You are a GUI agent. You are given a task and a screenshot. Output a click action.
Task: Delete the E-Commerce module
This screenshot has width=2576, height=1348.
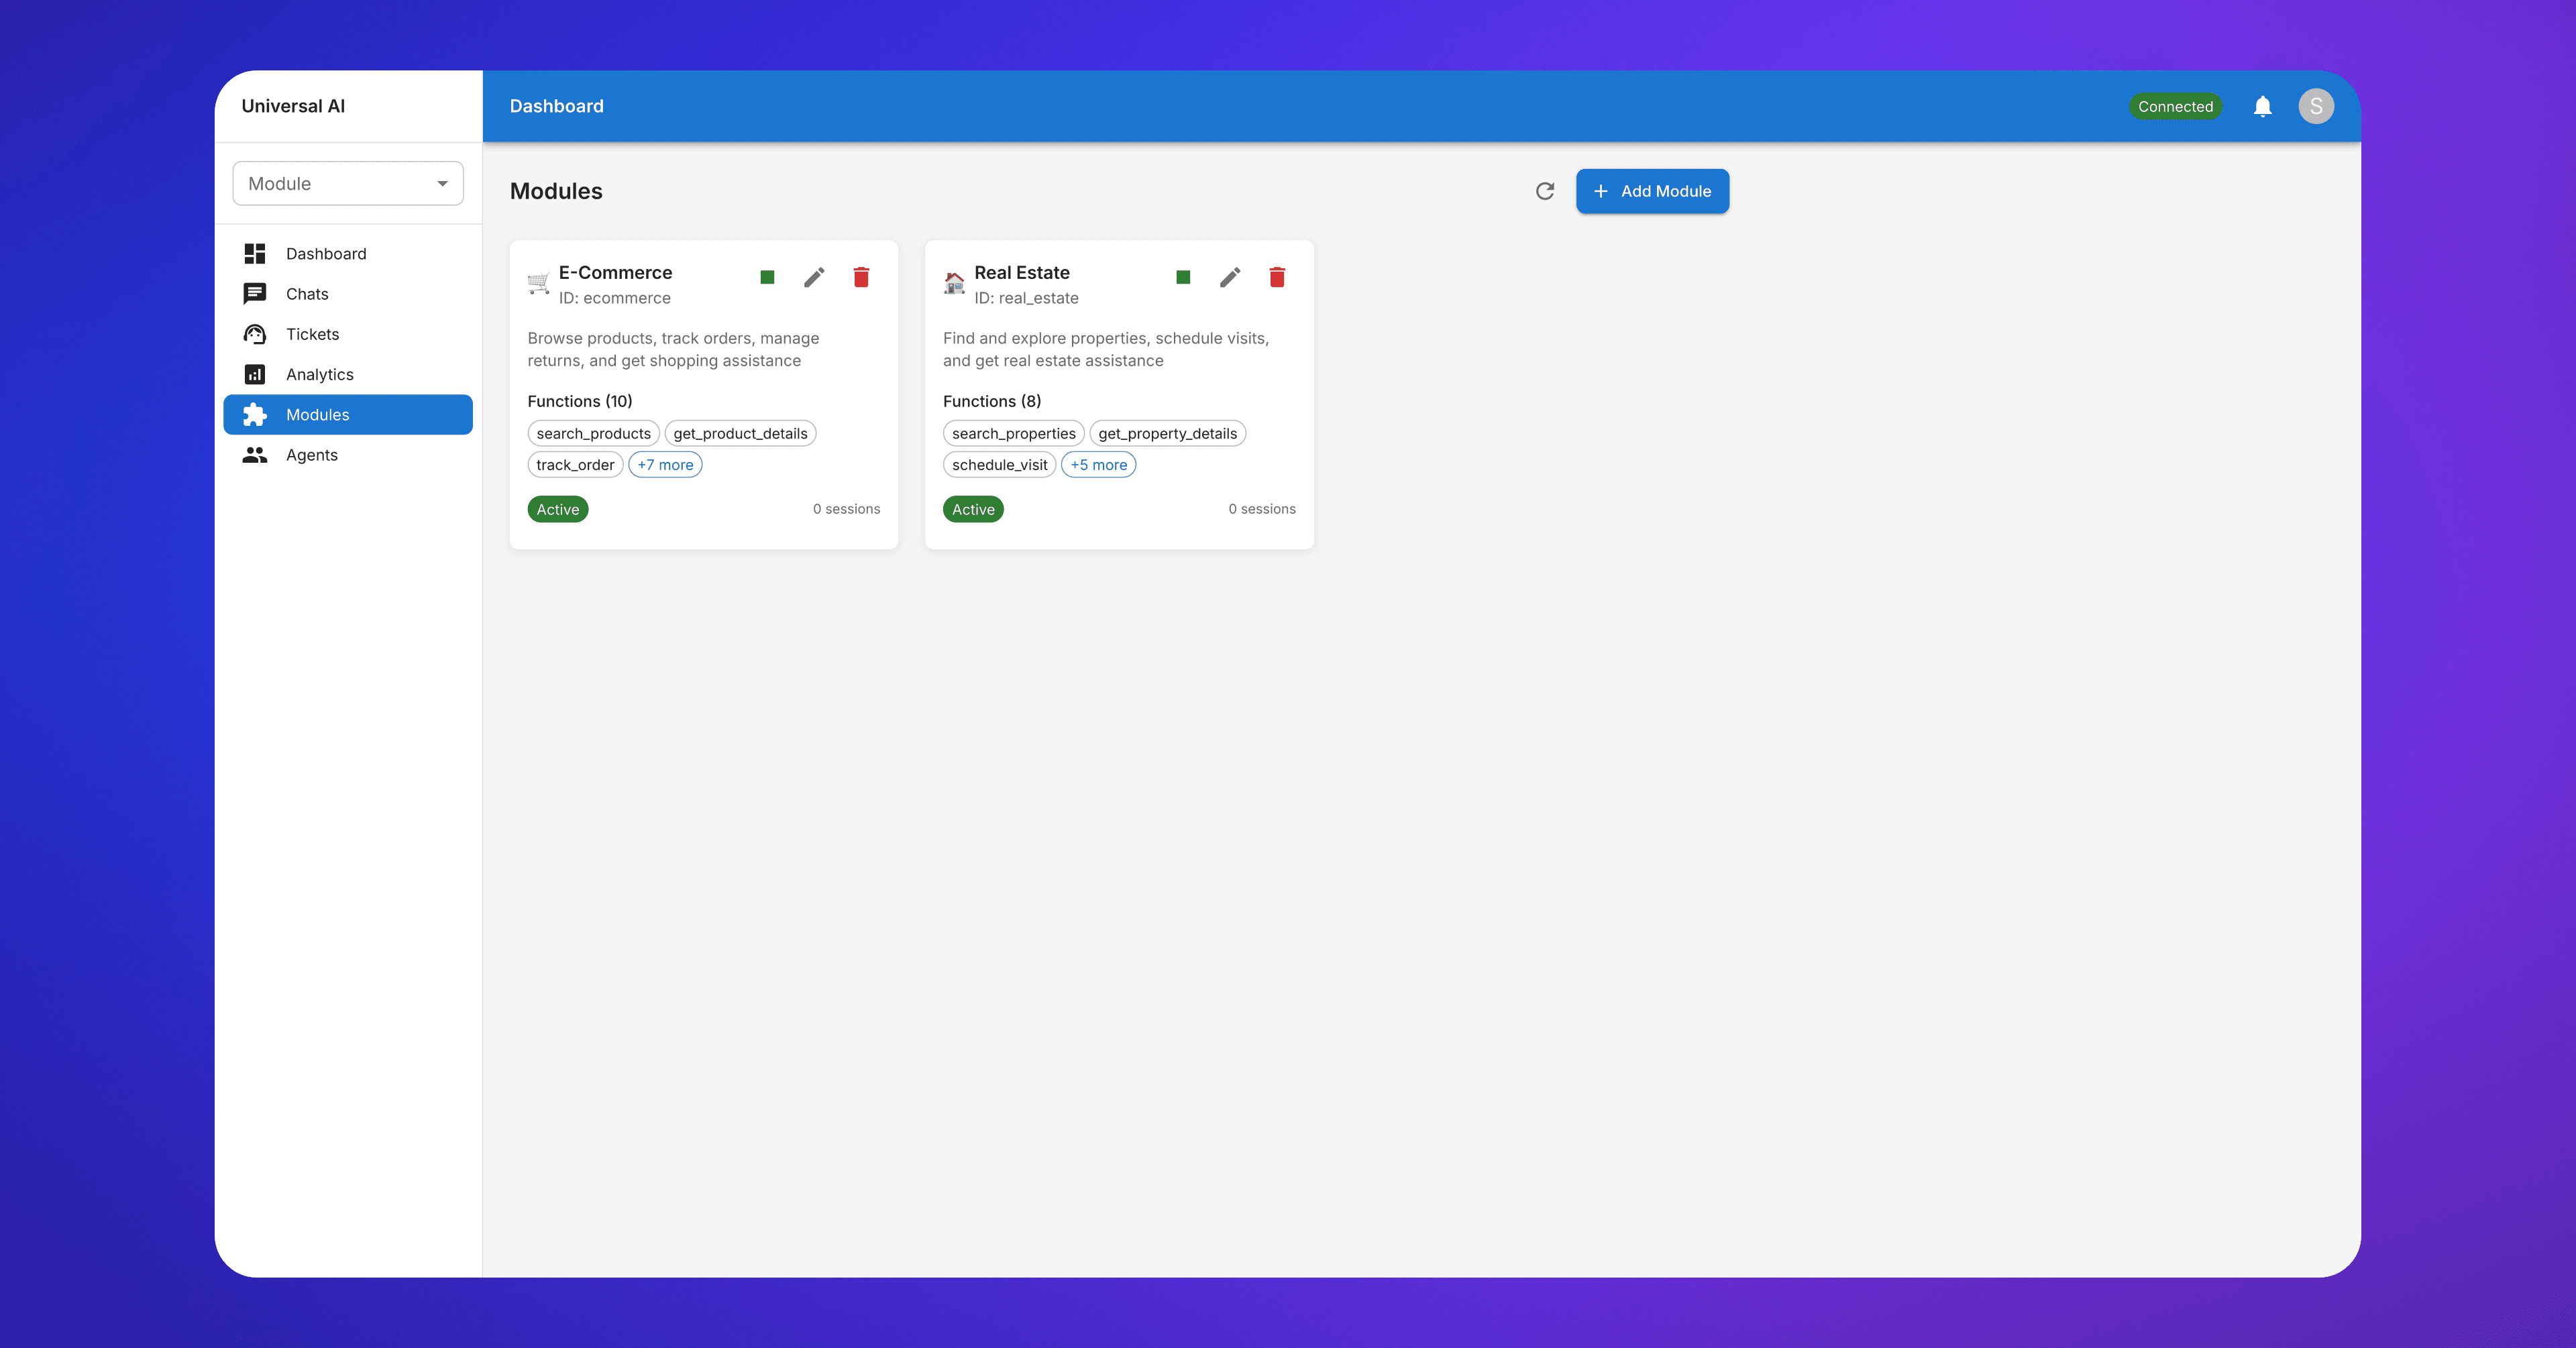[861, 277]
